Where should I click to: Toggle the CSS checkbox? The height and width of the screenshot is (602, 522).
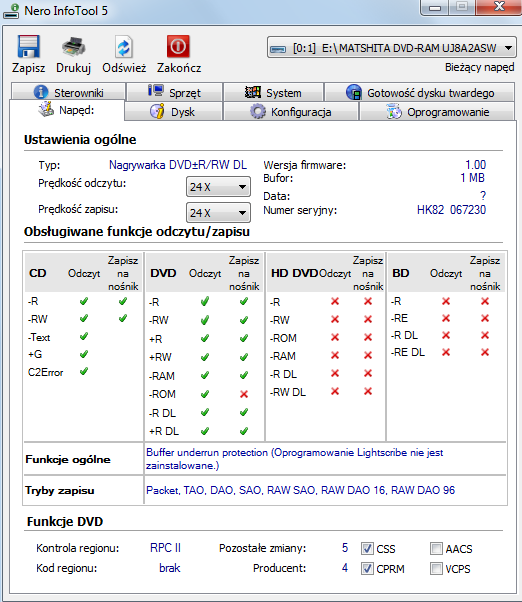coord(367,548)
